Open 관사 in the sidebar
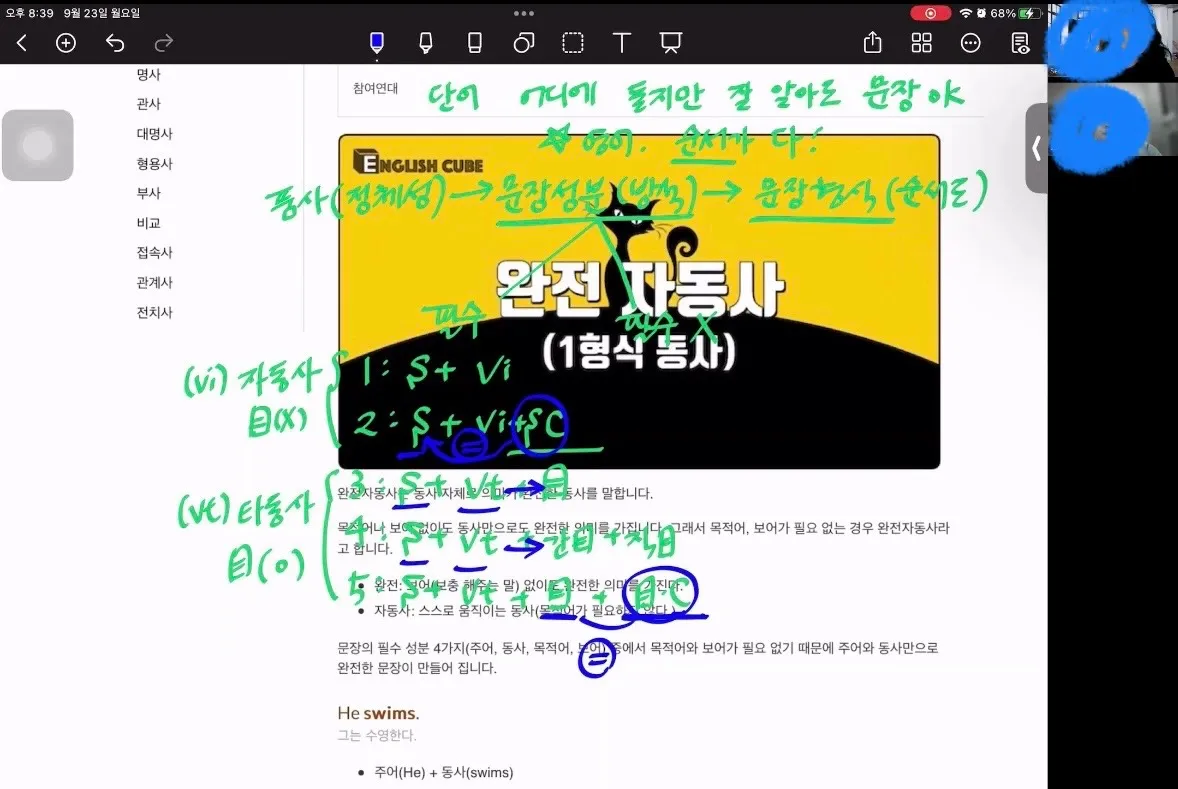This screenshot has width=1178, height=789. coord(149,104)
